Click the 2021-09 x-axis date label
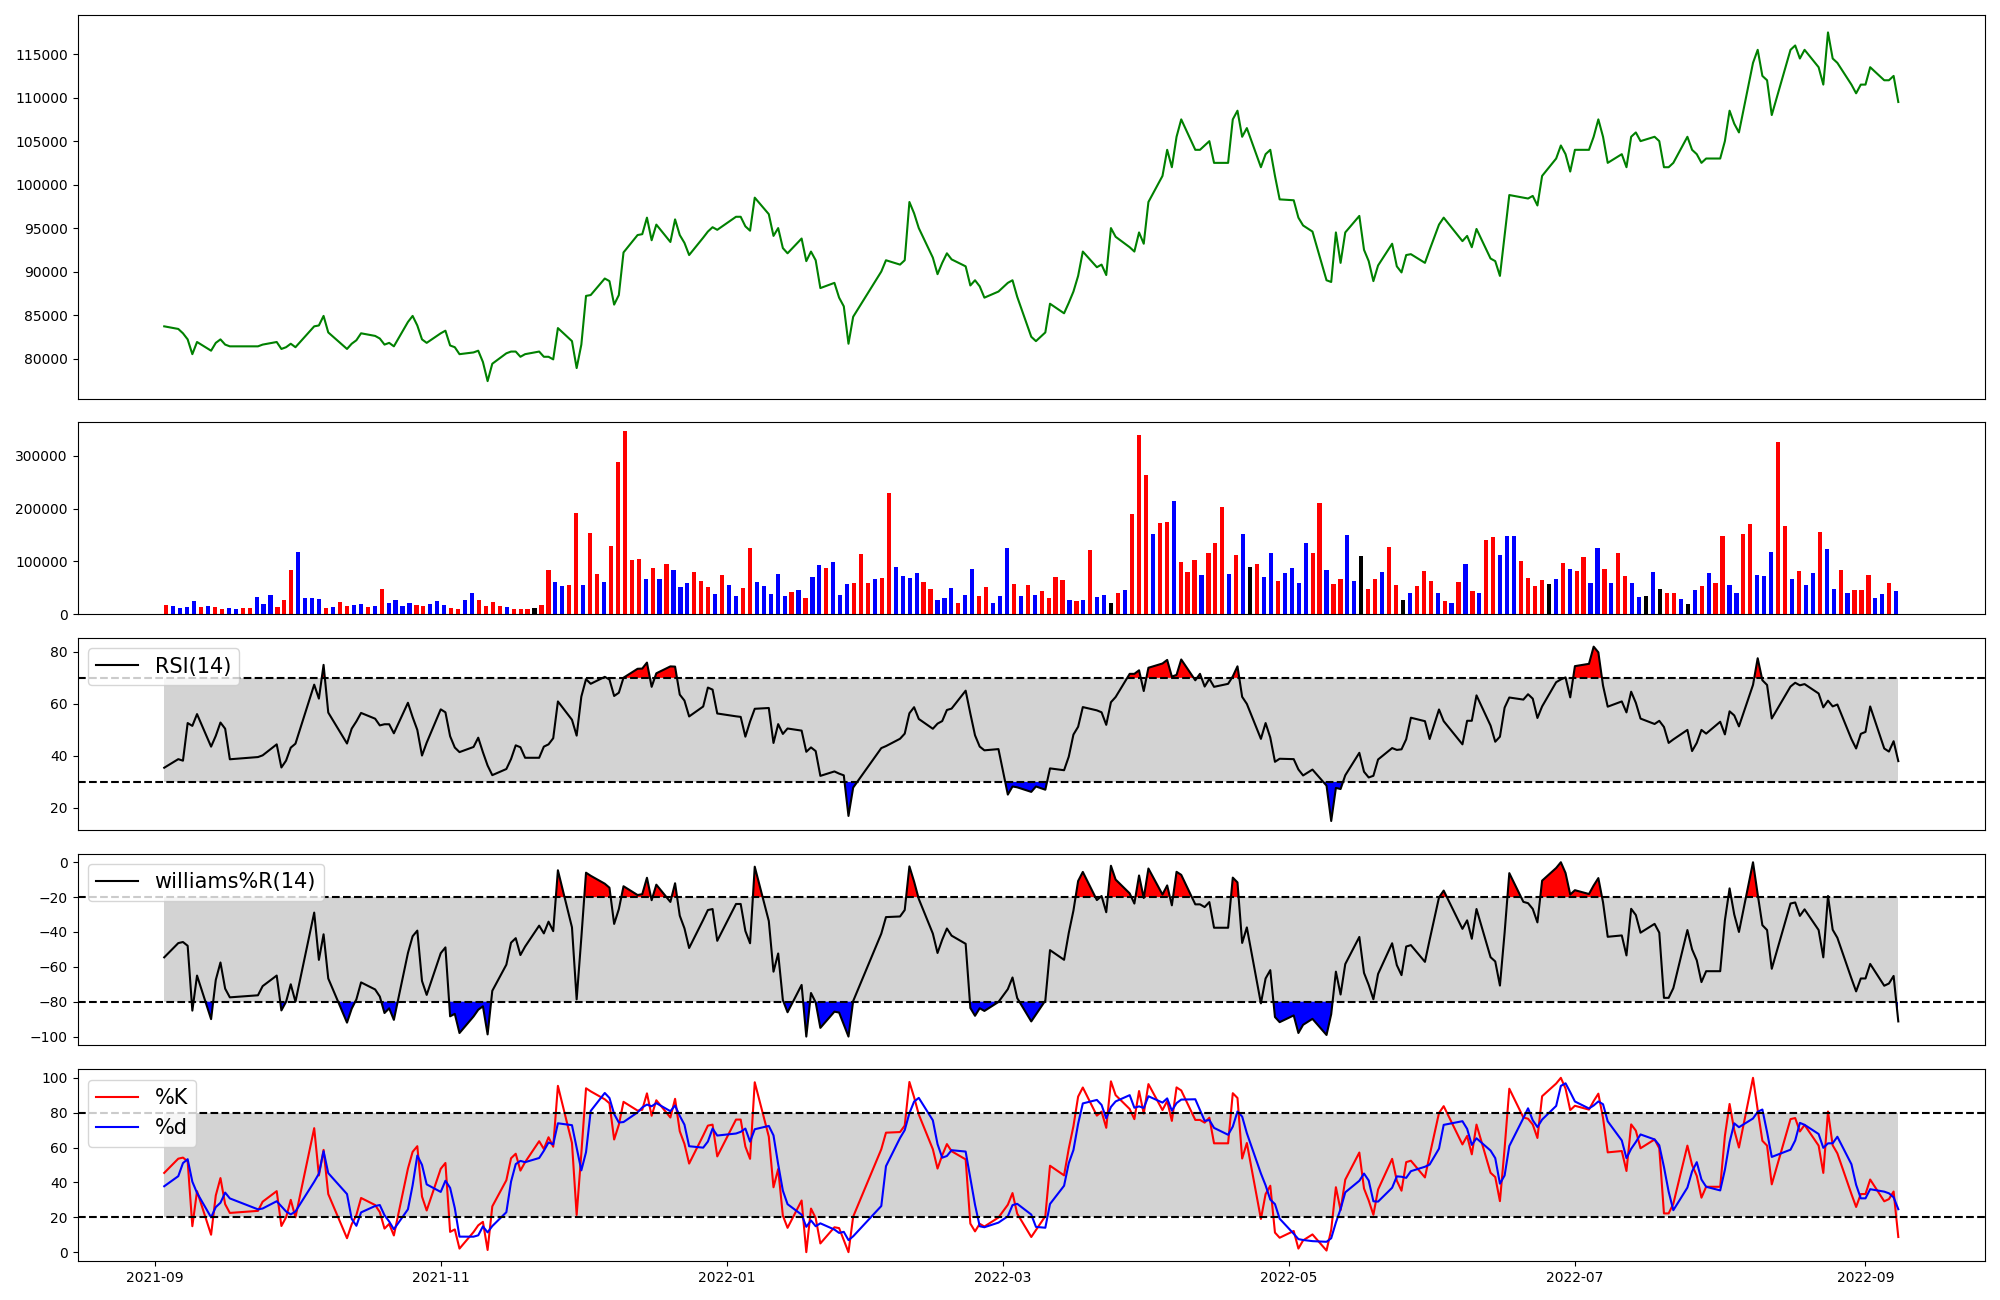 coord(155,1277)
